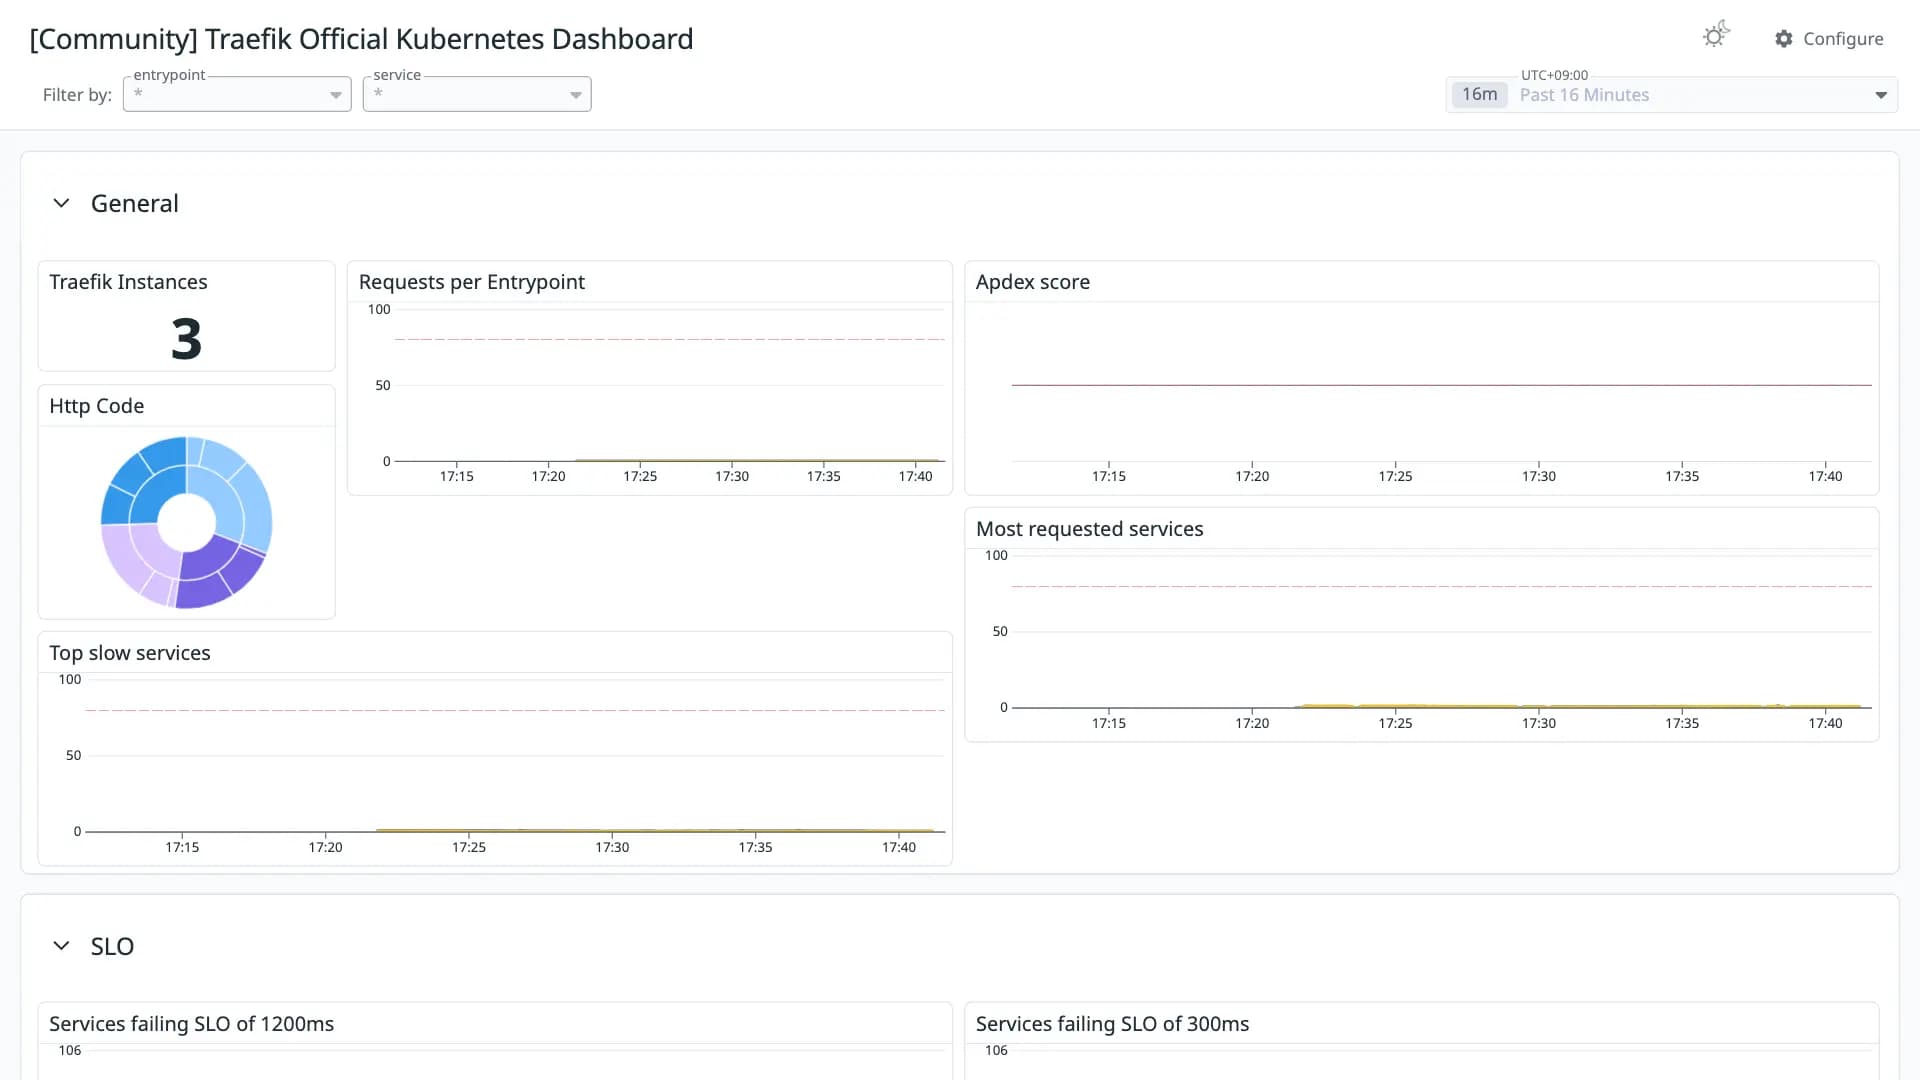The height and width of the screenshot is (1080, 1920).
Task: Click the Requests per Entrypoint title
Action: coord(471,282)
